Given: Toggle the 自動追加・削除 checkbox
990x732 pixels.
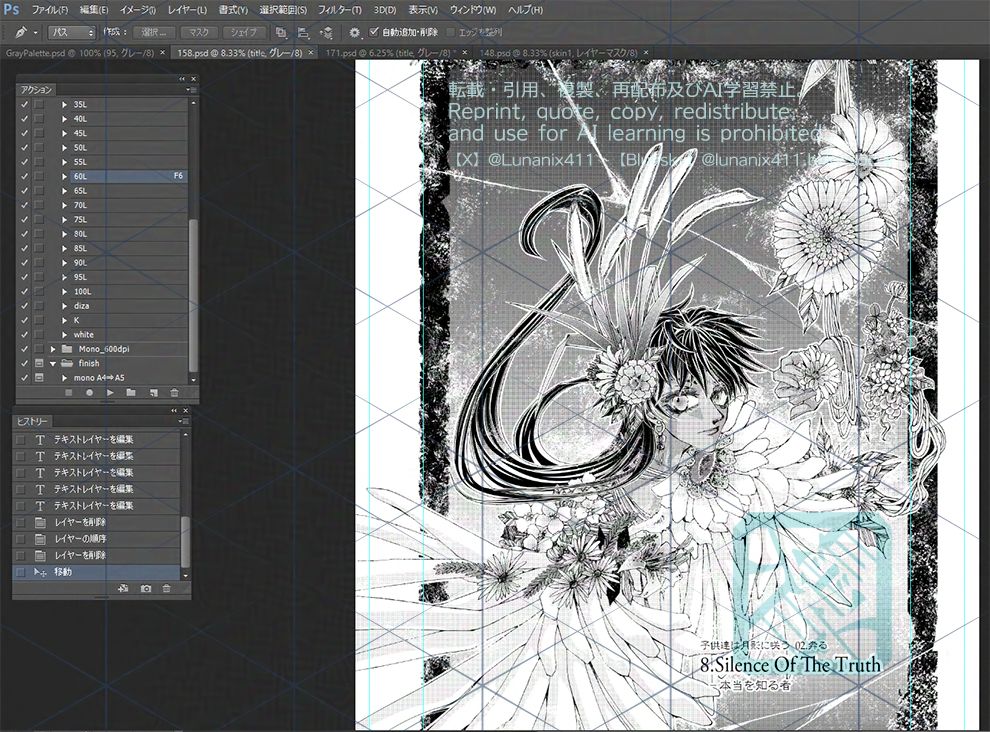Looking at the screenshot, I should coord(374,32).
